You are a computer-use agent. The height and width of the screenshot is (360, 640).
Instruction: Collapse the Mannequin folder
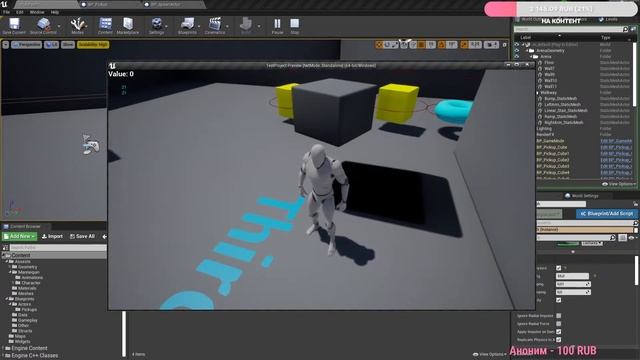[x=10, y=272]
